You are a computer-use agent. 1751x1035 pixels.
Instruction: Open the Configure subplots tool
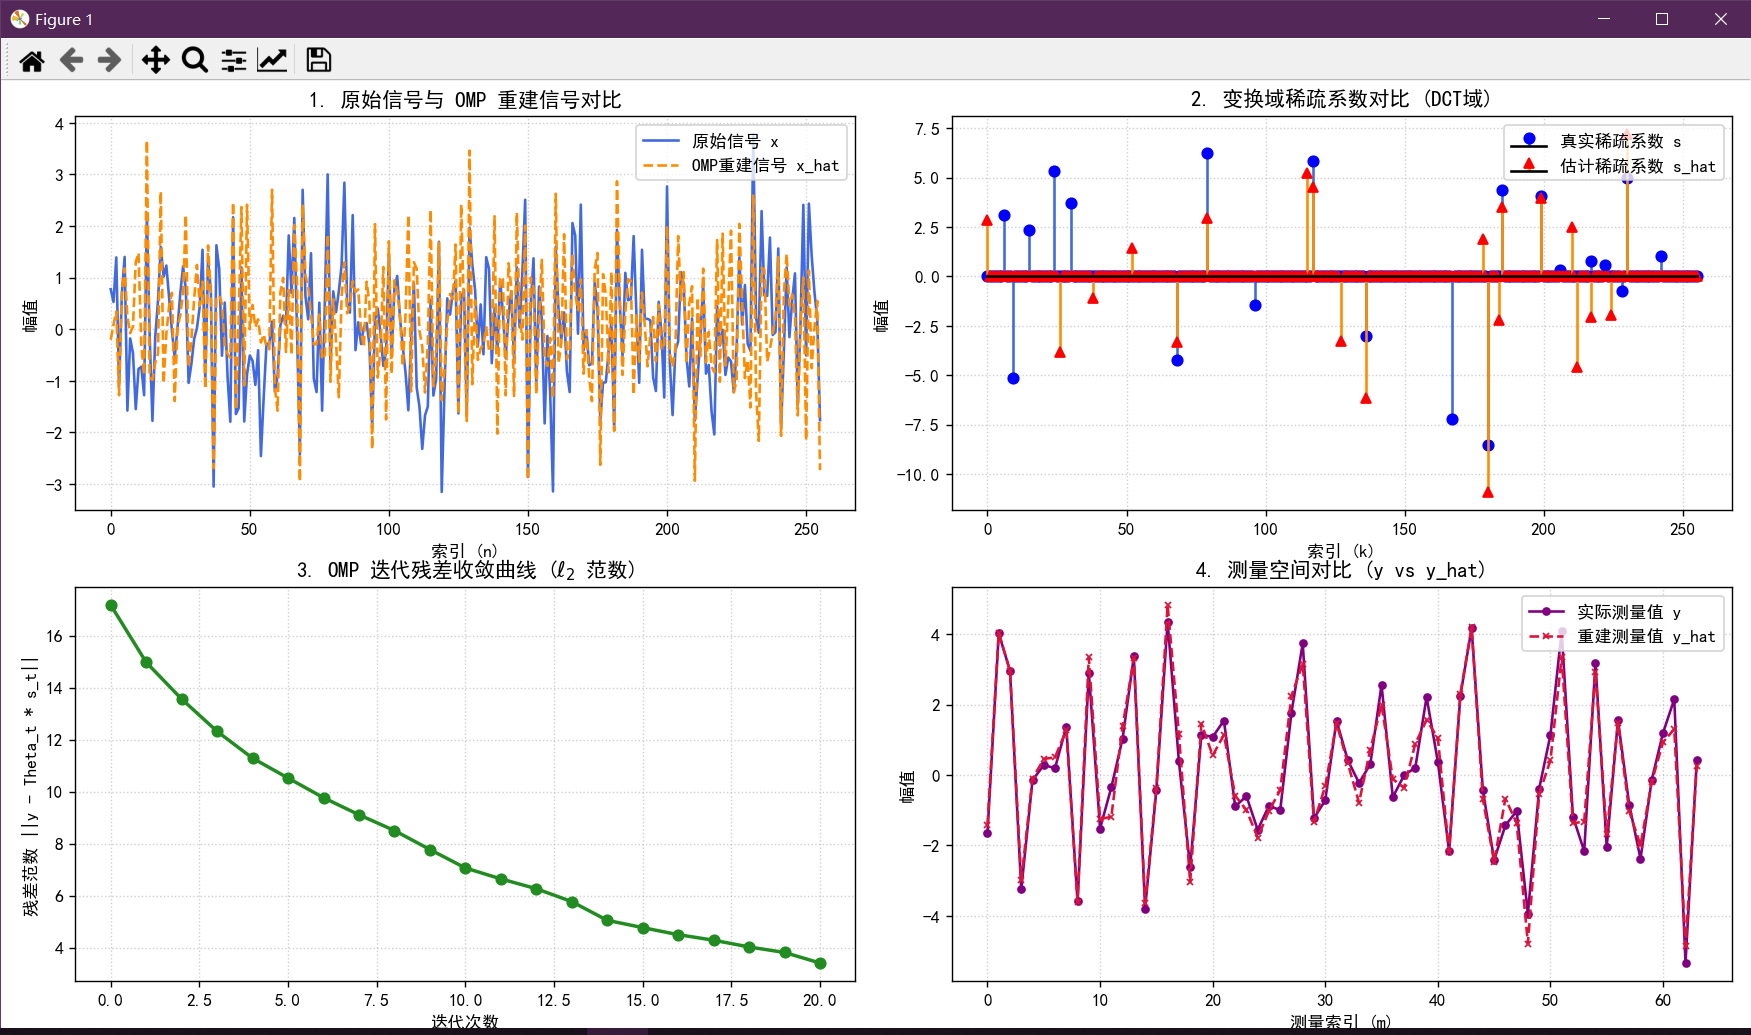[234, 60]
